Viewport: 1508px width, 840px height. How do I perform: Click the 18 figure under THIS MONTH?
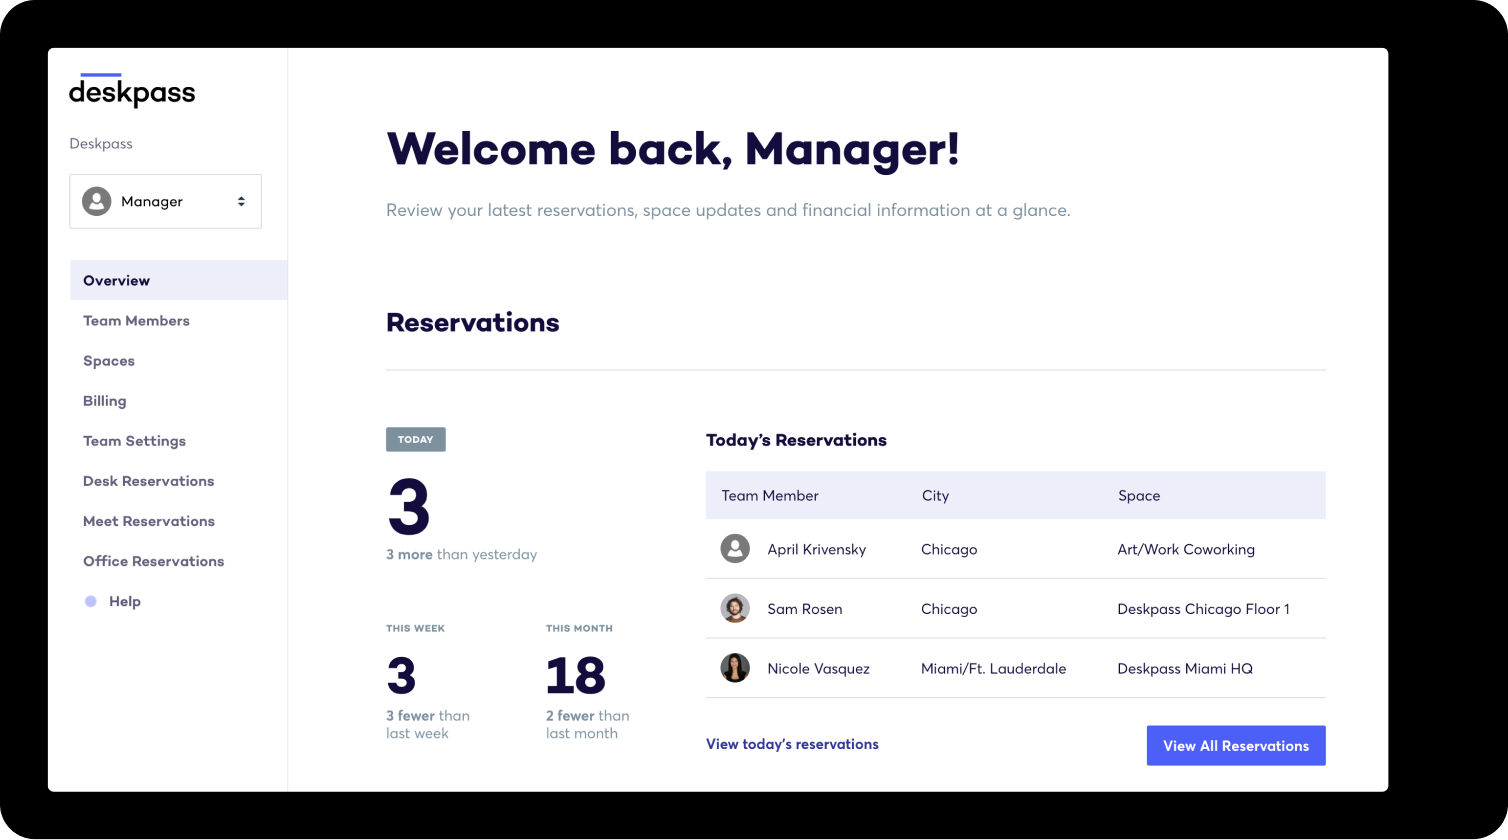[576, 676]
